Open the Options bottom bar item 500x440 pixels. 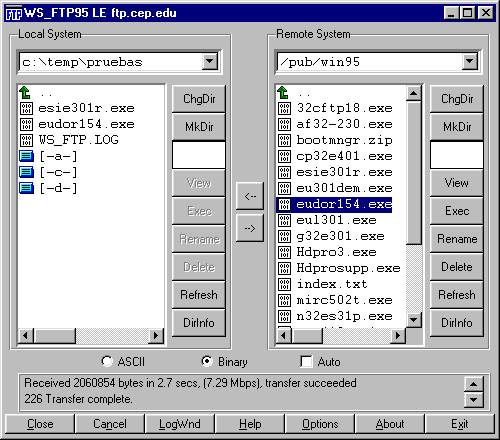pyautogui.click(x=320, y=424)
